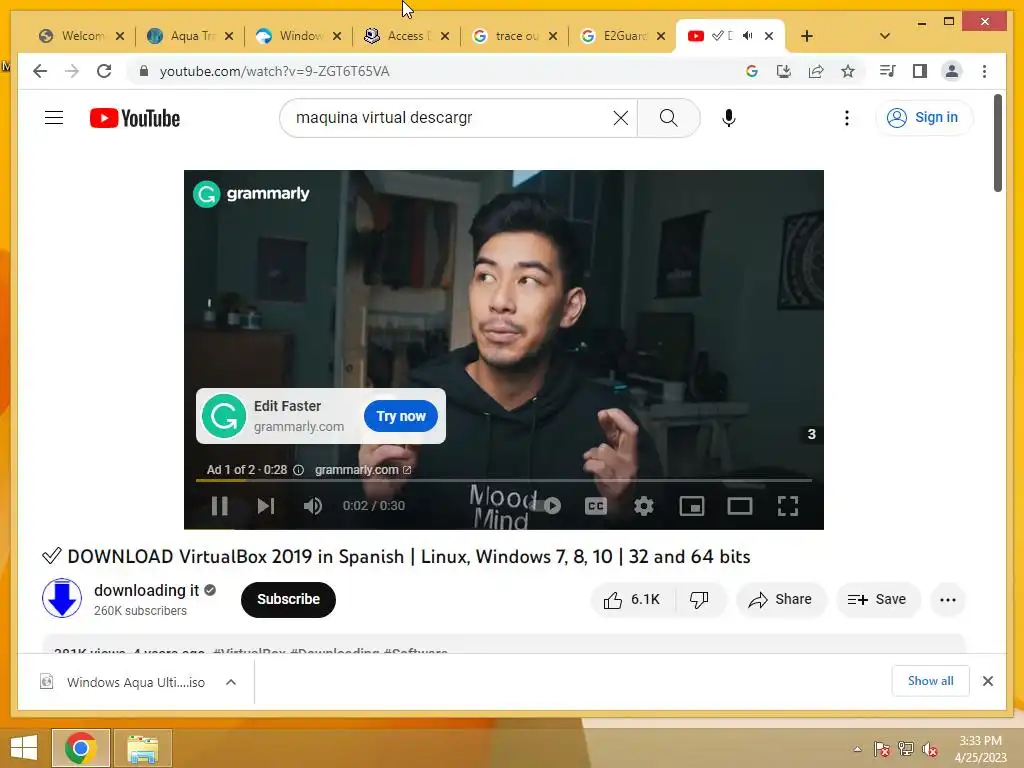Share the VirtualBox video

[x=781, y=600]
